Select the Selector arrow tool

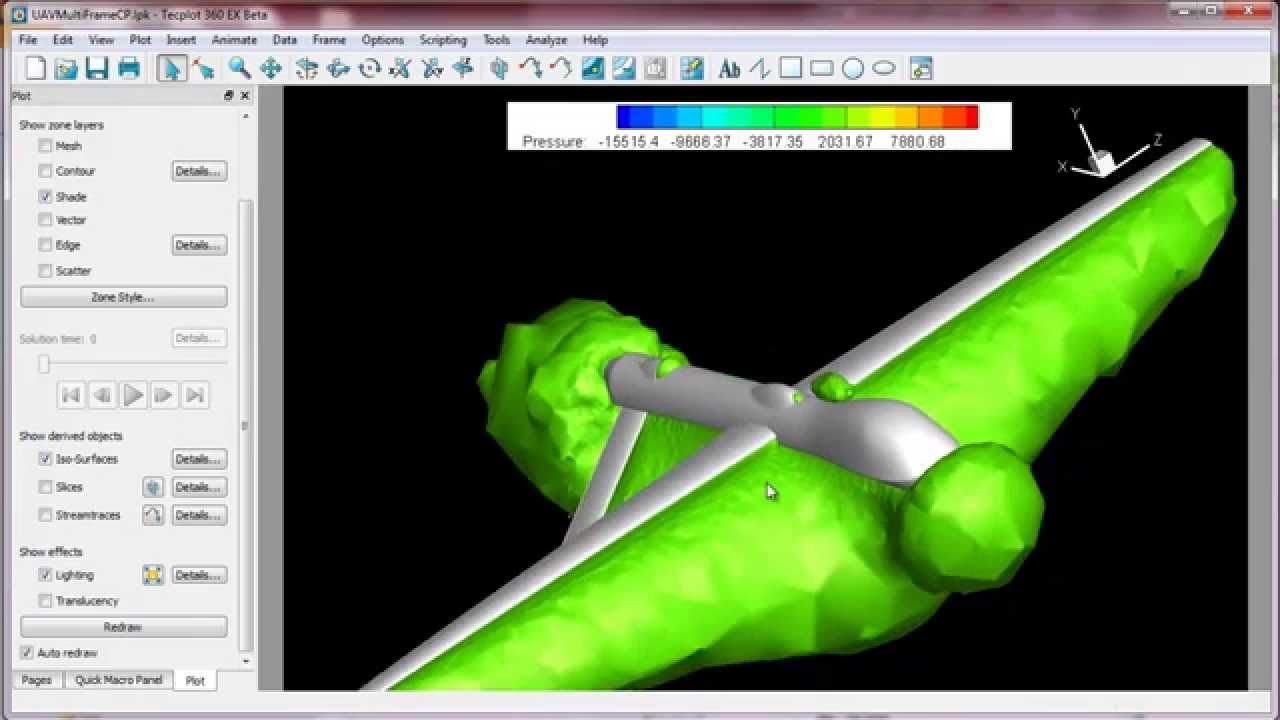click(171, 68)
